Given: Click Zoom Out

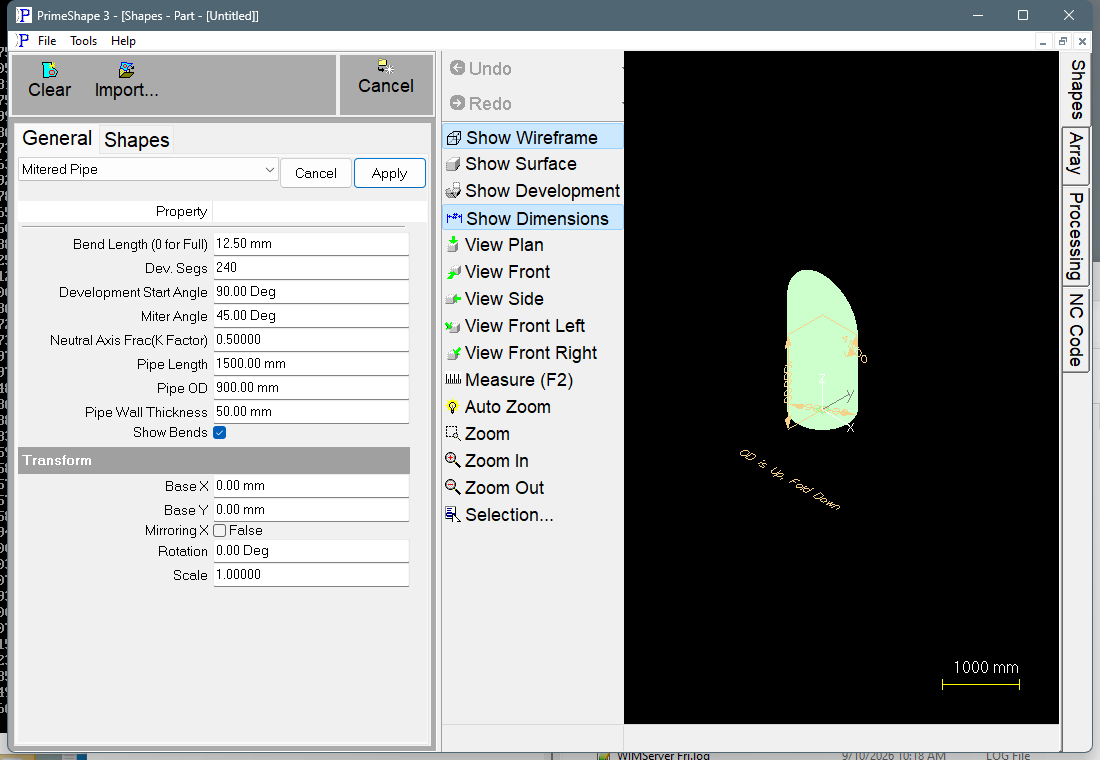Looking at the screenshot, I should [495, 487].
